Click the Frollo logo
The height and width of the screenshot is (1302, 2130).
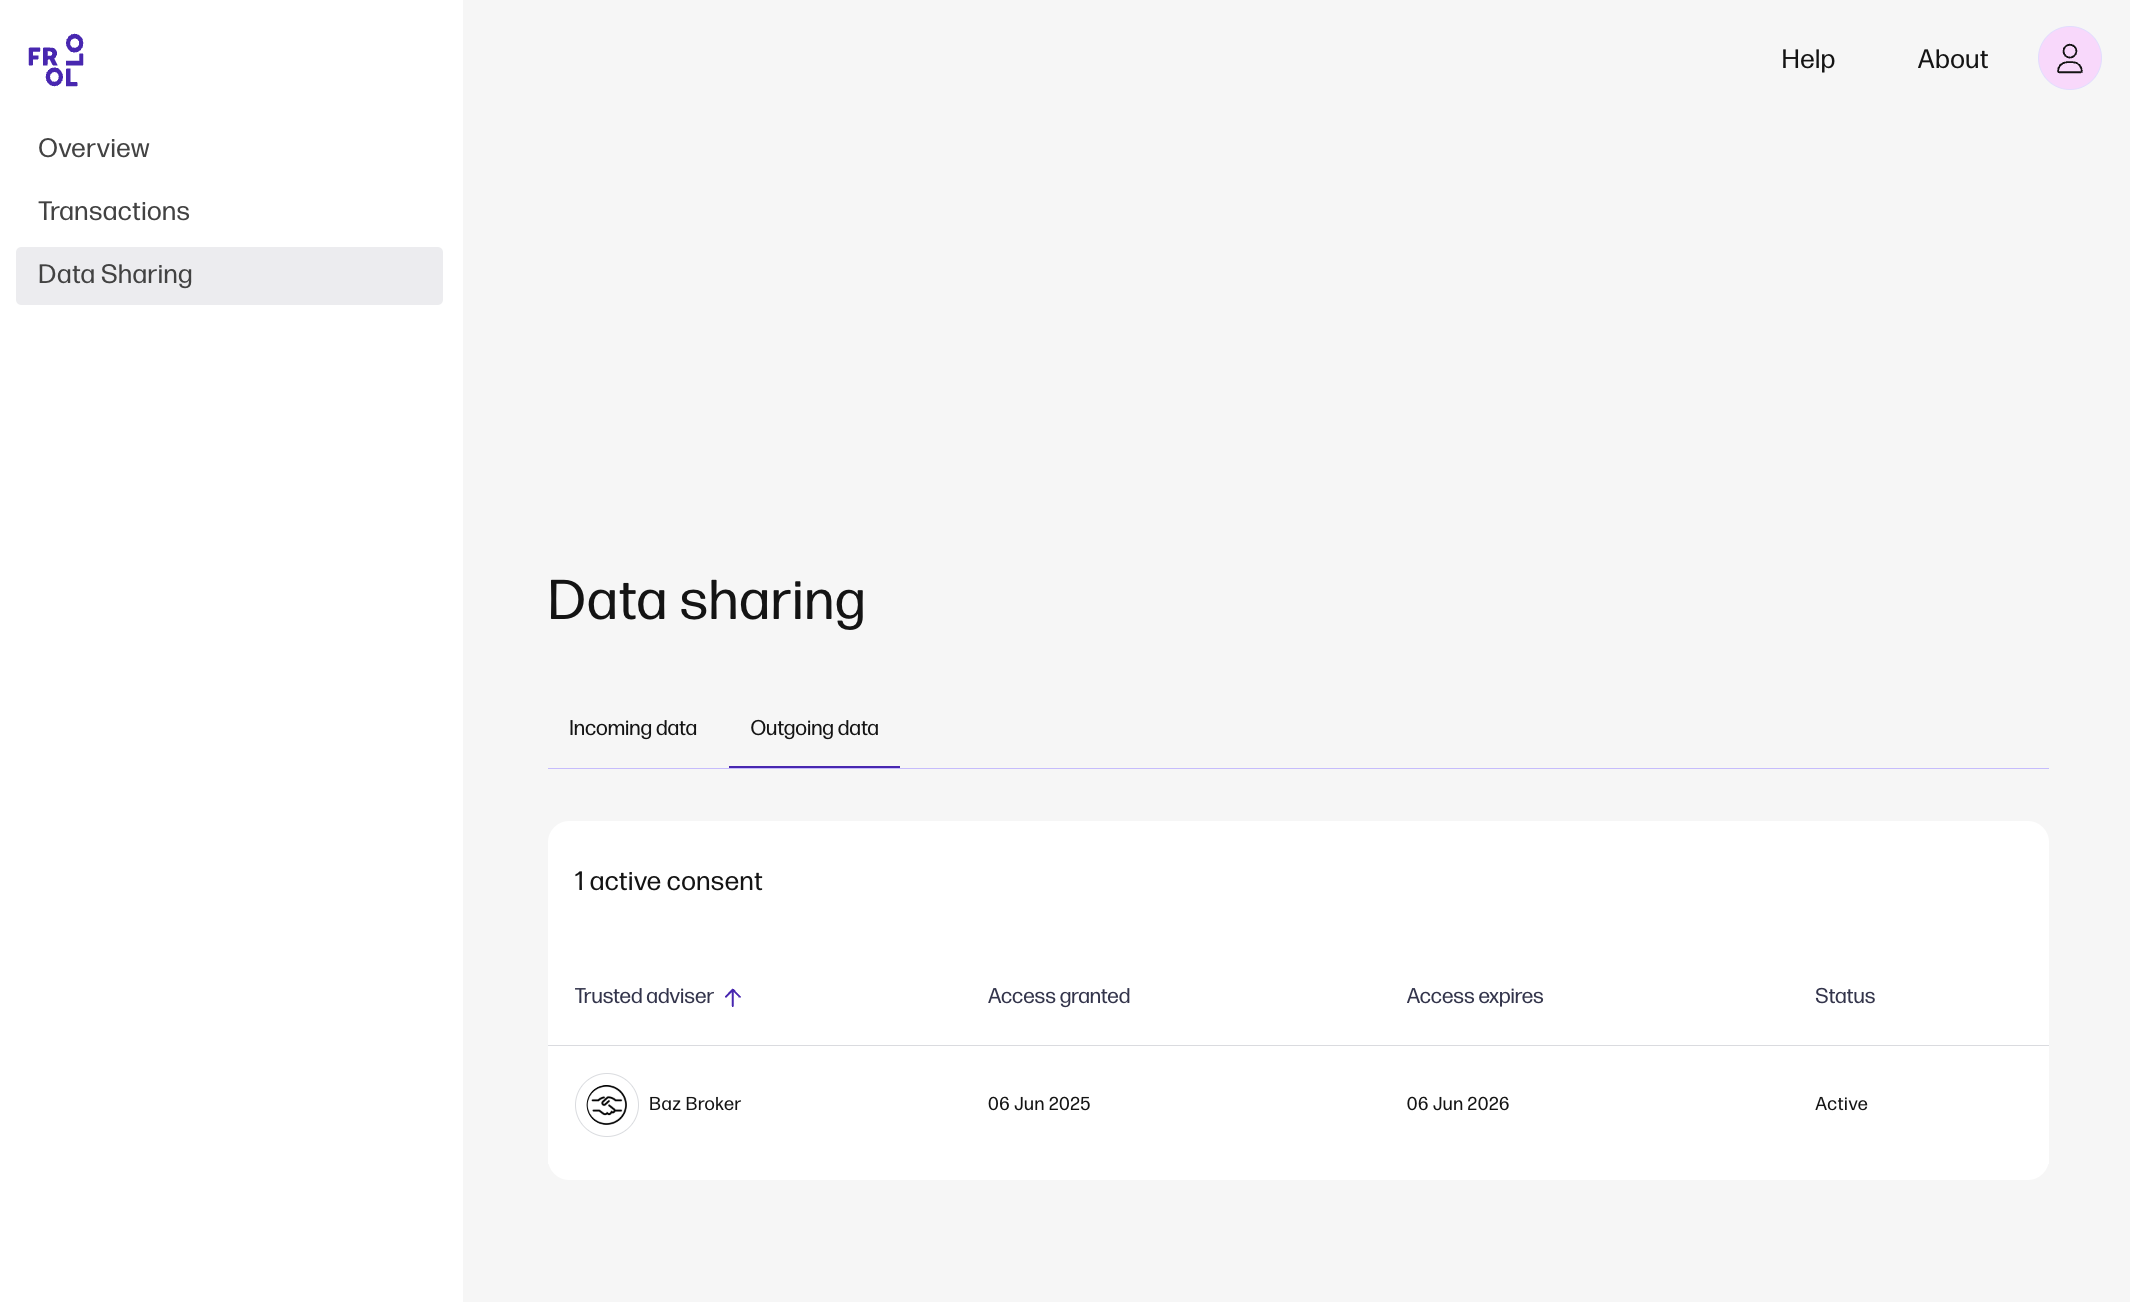pos(56,60)
